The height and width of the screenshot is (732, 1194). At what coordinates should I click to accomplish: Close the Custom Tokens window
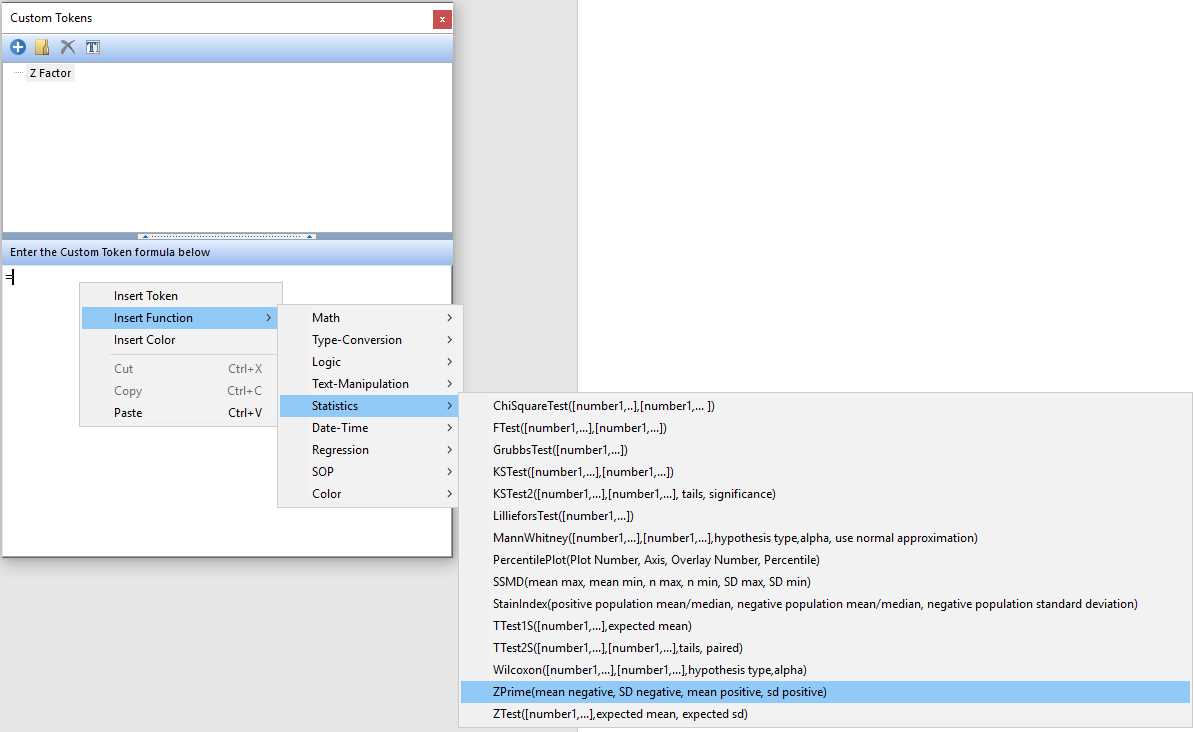coord(442,19)
